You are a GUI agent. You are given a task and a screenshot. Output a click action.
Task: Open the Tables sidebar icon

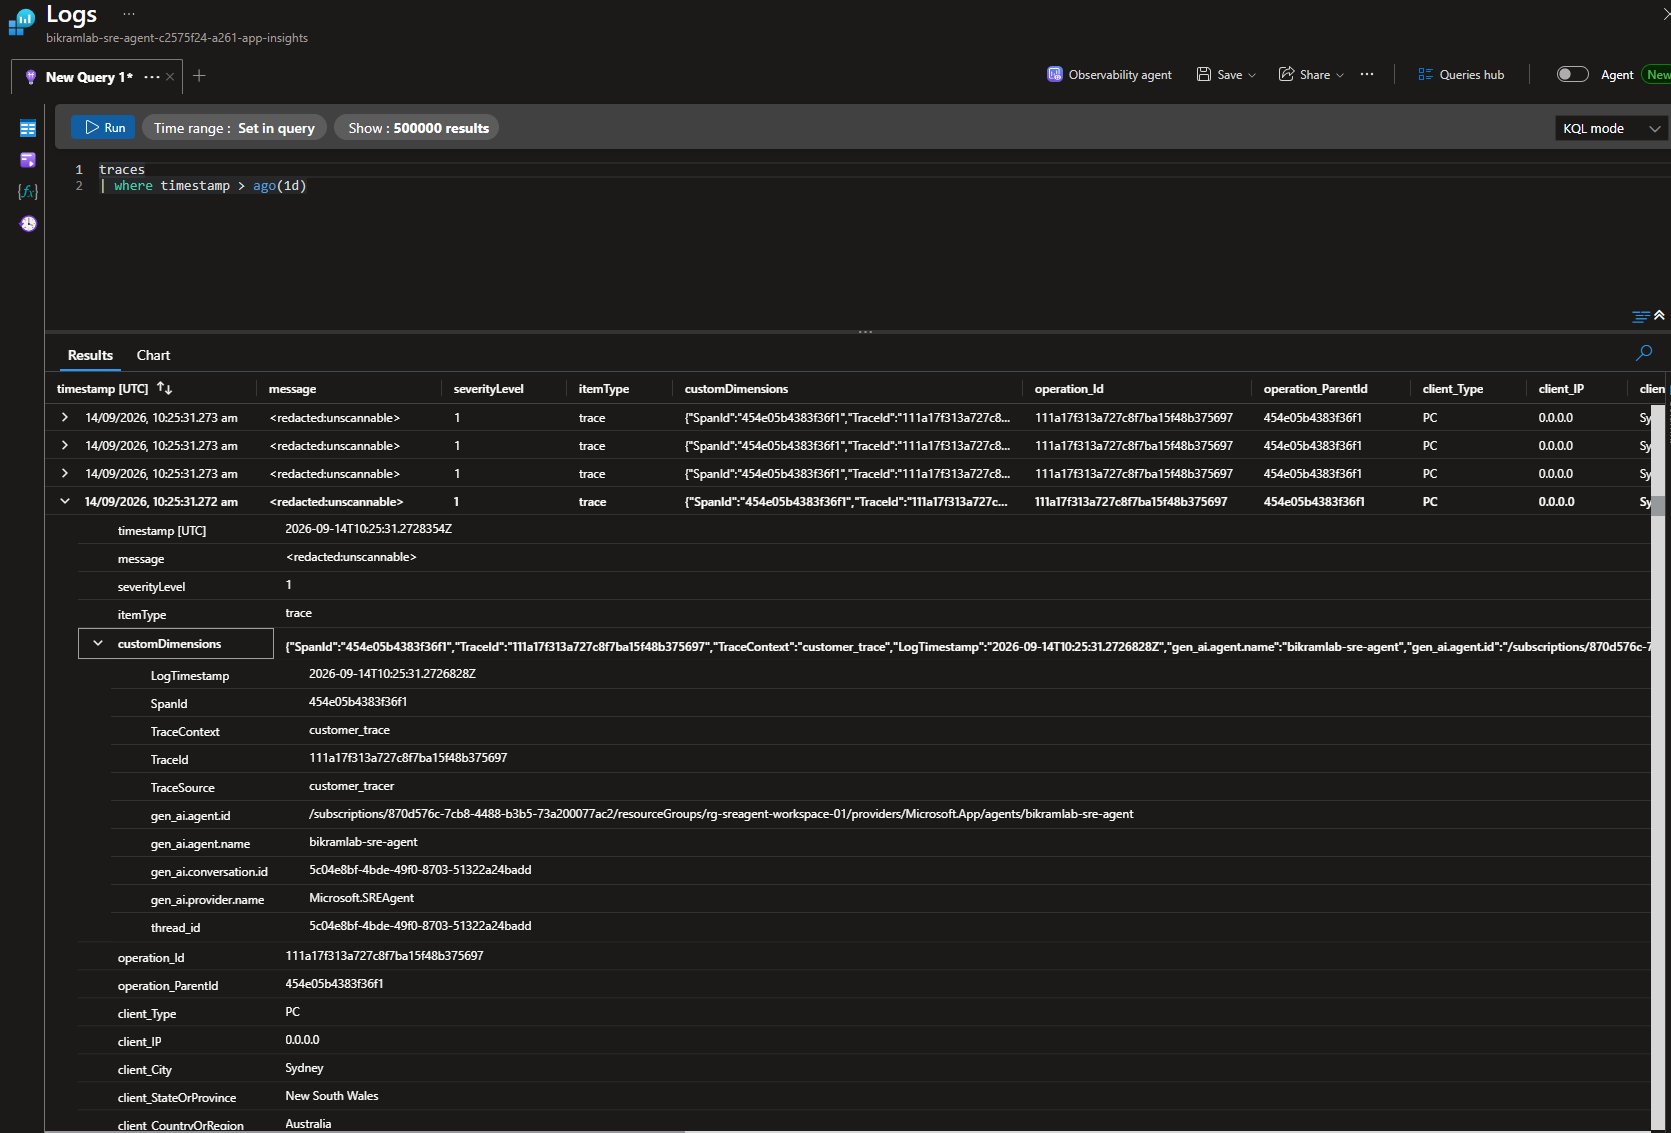click(x=28, y=128)
